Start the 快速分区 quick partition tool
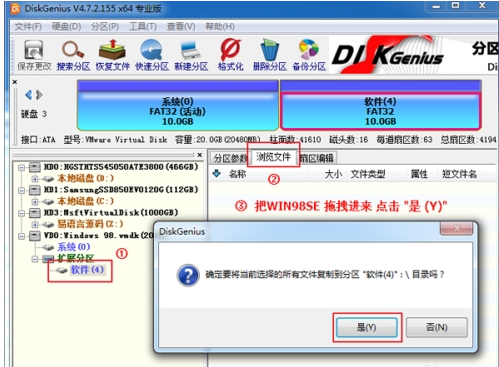Image resolution: width=499 pixels, height=367 pixels. [x=152, y=55]
